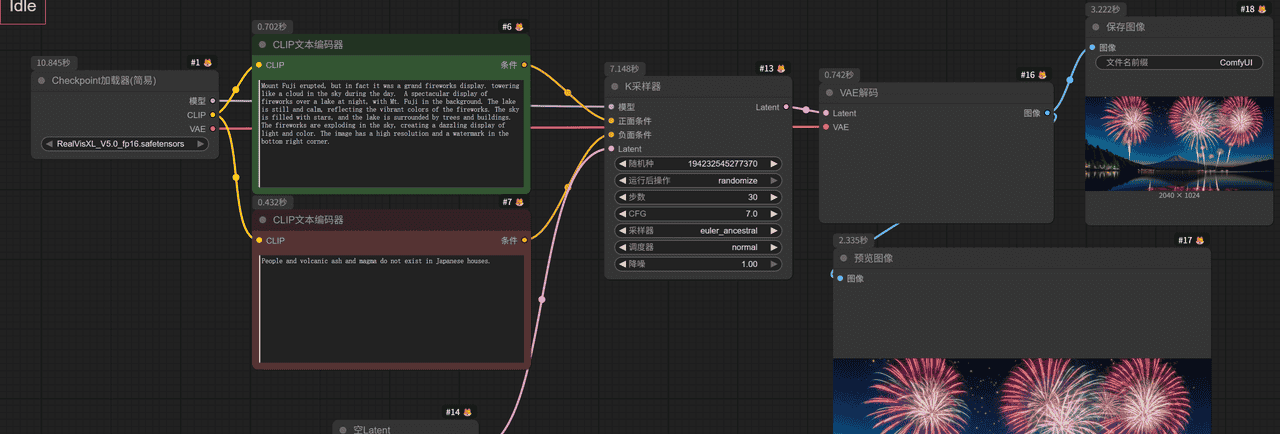Click the fox badge on 空Latent node #14
The height and width of the screenshot is (434, 1280).
point(466,412)
